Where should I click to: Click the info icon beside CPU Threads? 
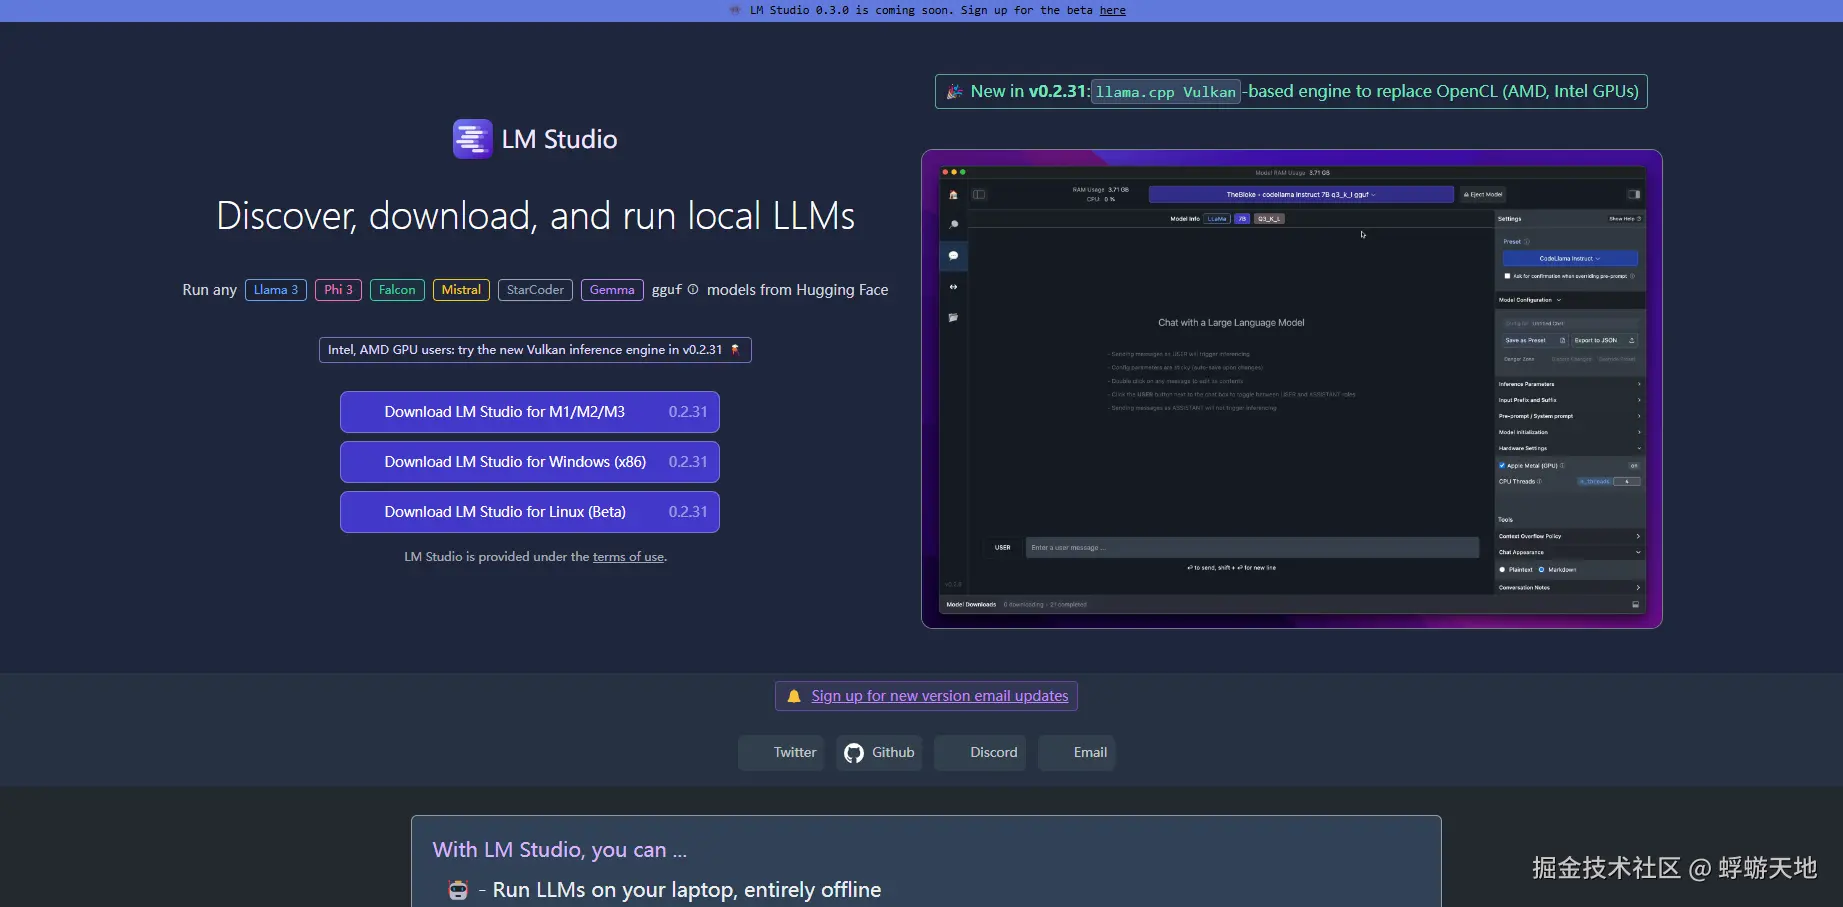1539,482
